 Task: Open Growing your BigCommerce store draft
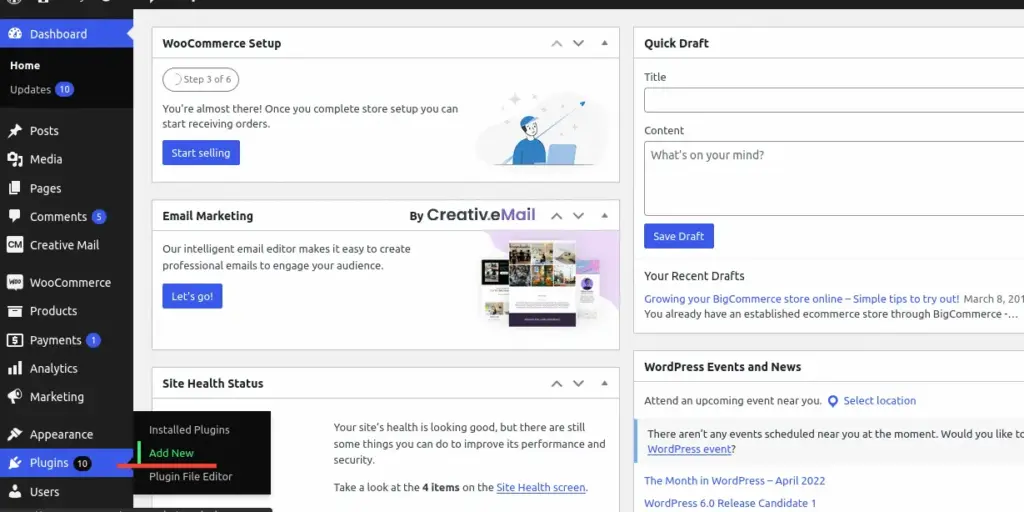point(801,298)
